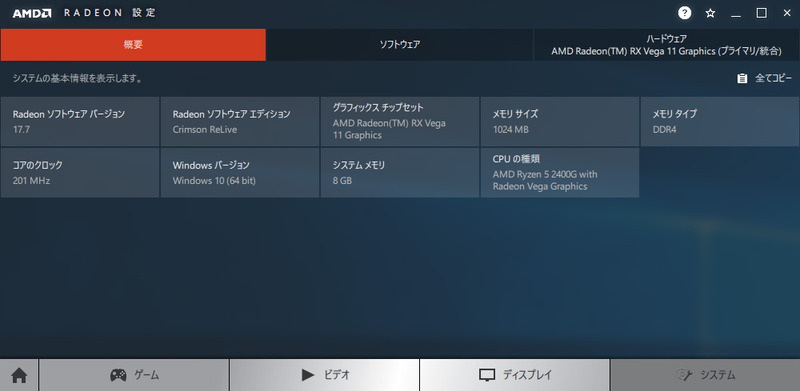Click the play icon for ビデオ
Viewport: 800px width, 391px height.
[308, 375]
